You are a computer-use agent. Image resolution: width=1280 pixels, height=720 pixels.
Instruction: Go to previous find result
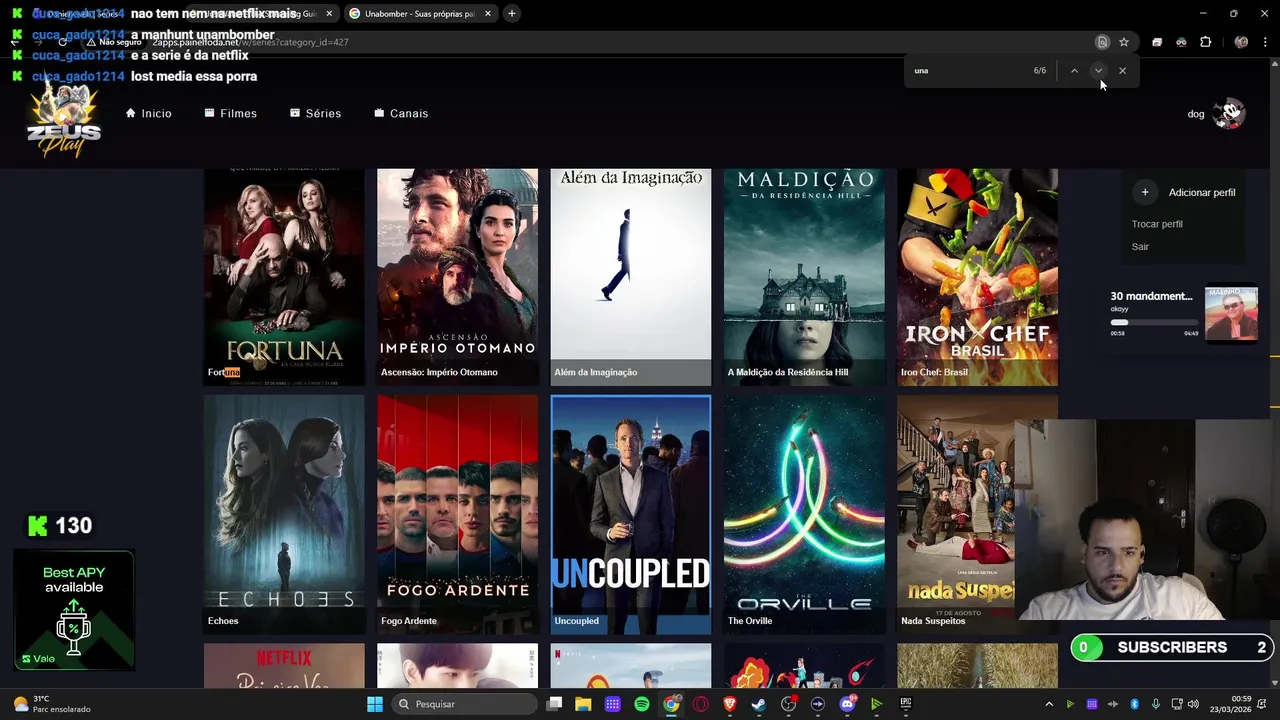click(1074, 71)
